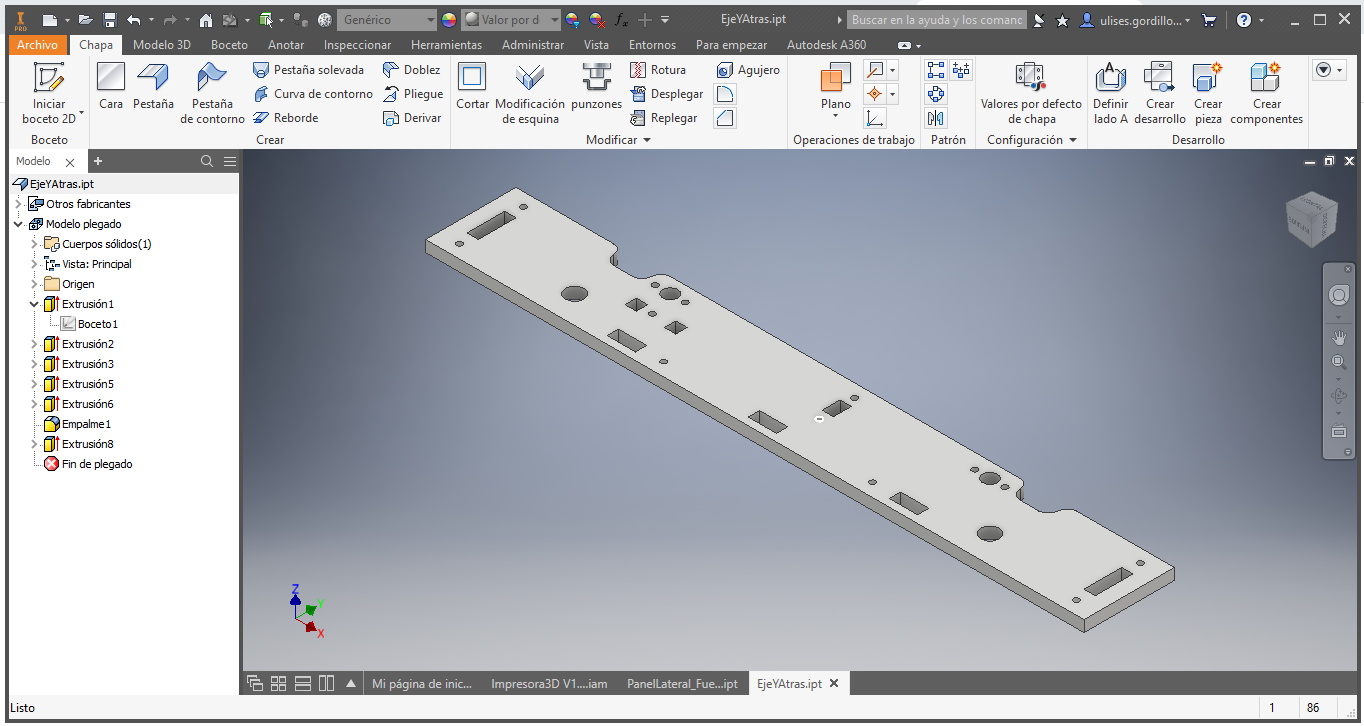Collapse the Modelo plegado node
1364x726 pixels.
[x=19, y=224]
